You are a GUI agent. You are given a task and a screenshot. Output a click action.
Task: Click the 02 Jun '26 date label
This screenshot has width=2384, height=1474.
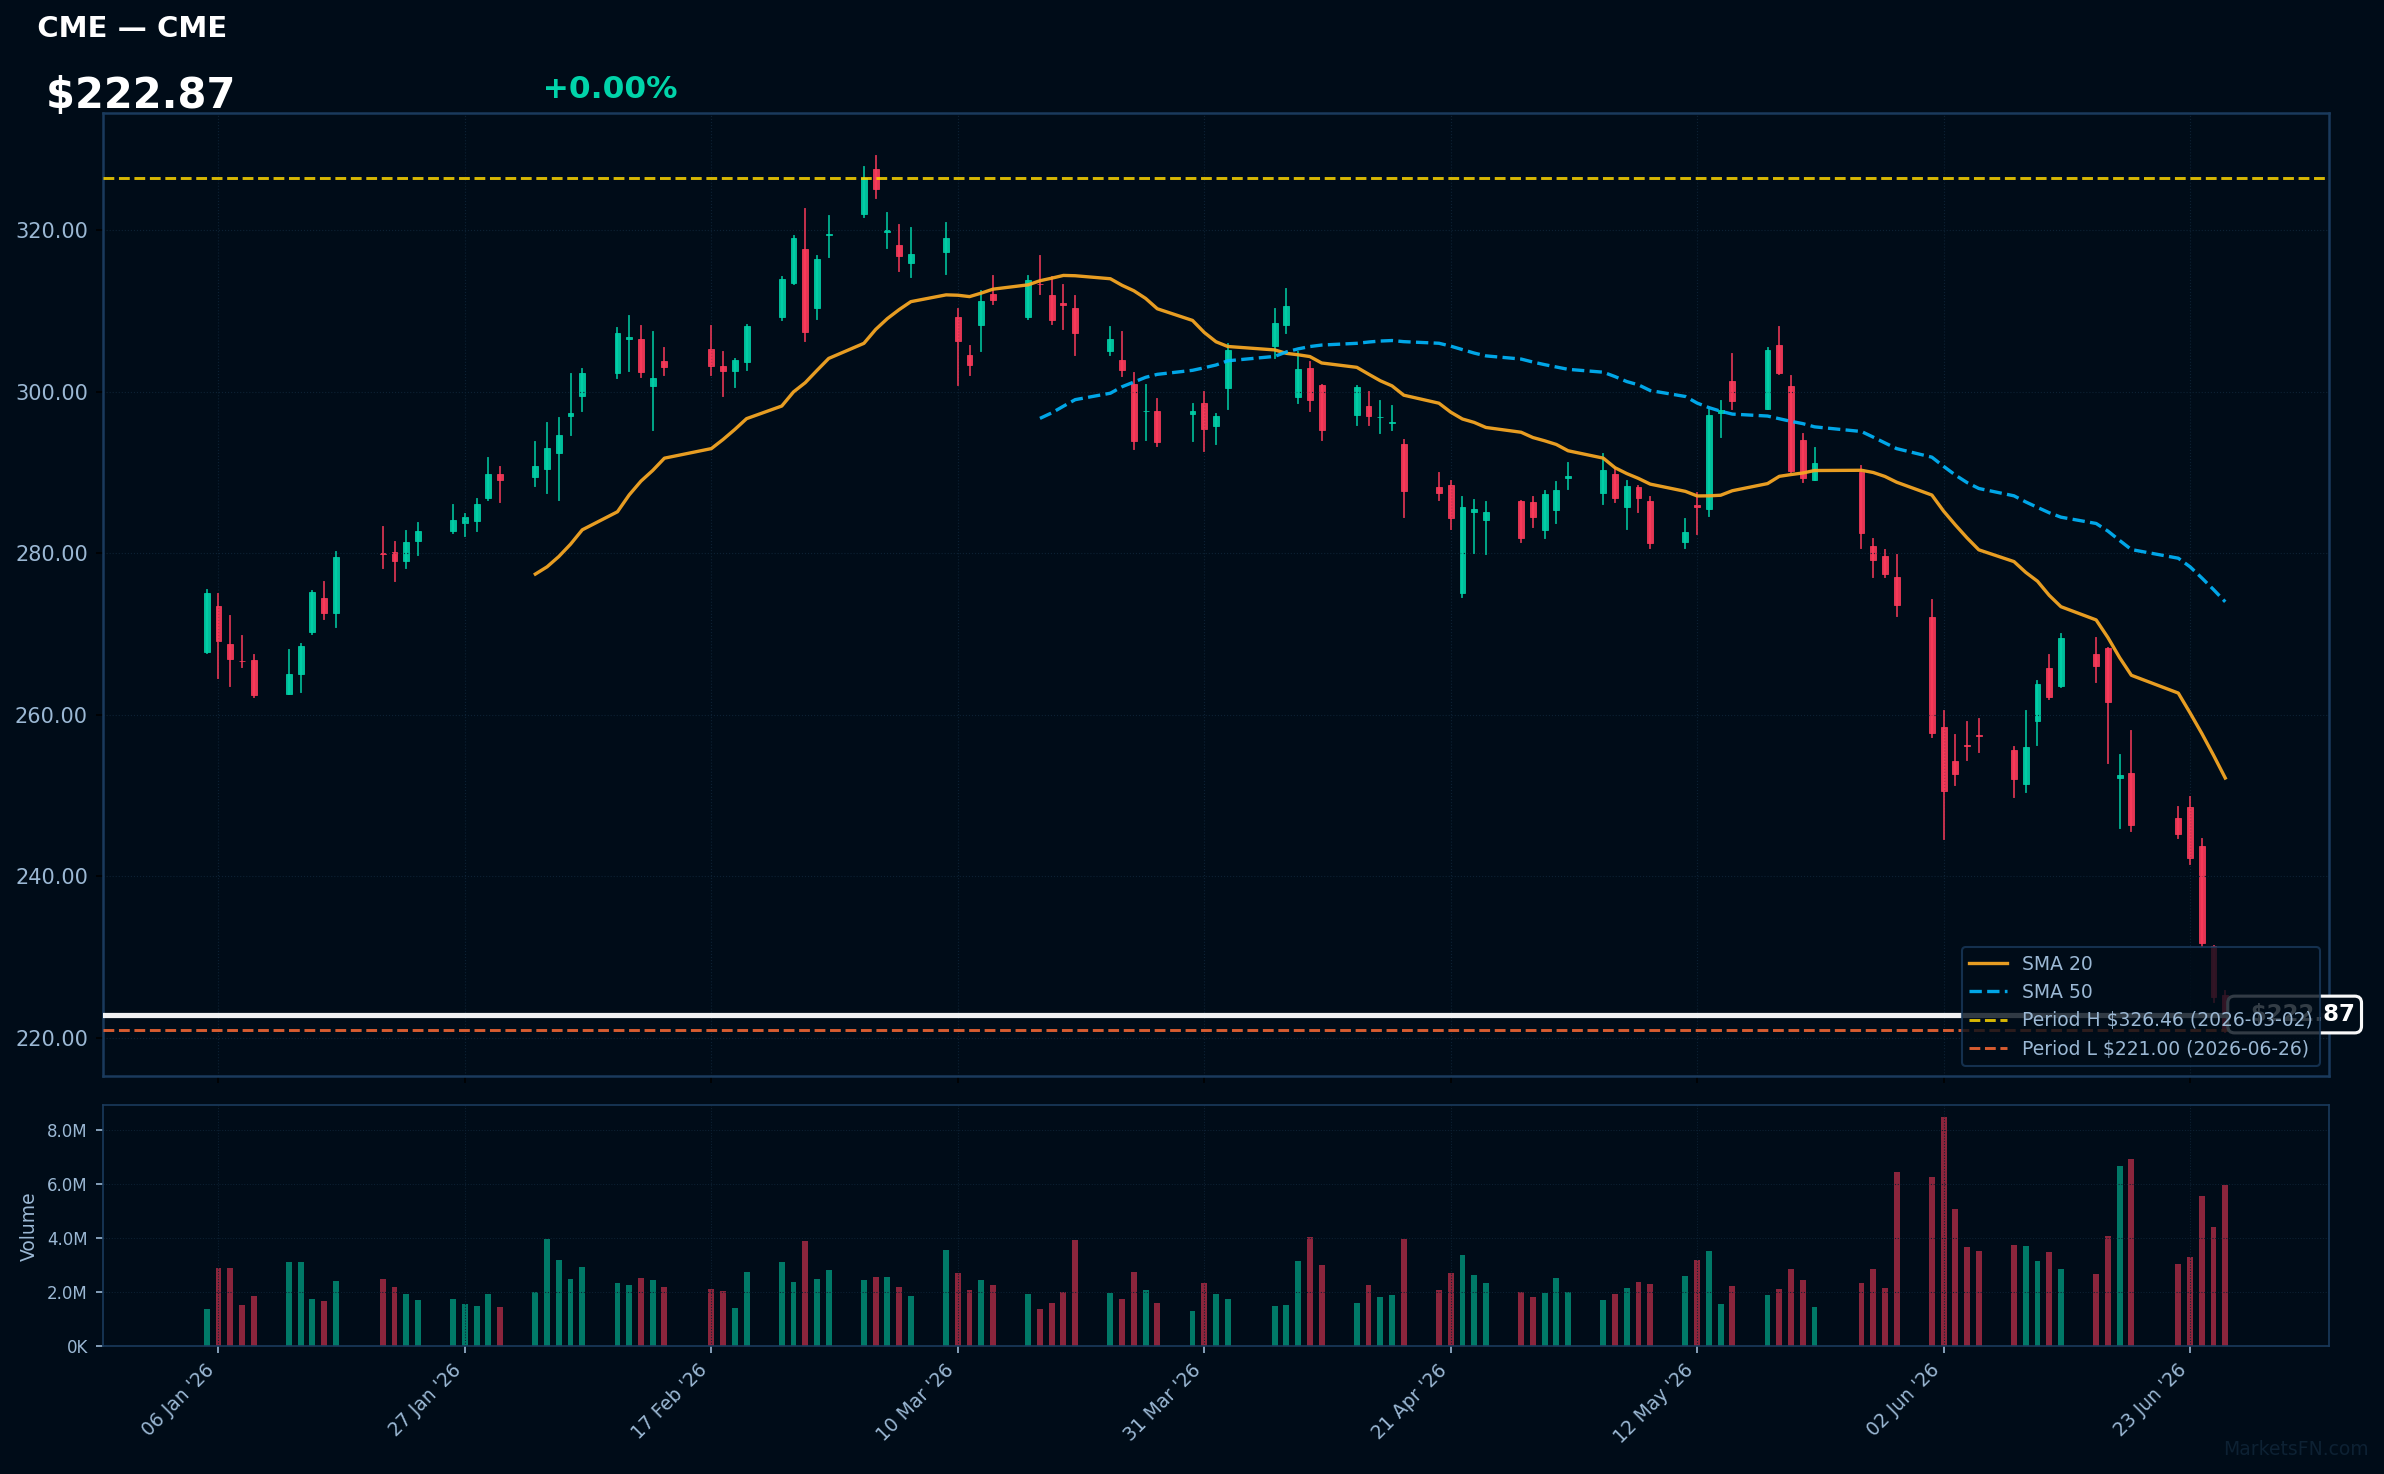click(1903, 1400)
